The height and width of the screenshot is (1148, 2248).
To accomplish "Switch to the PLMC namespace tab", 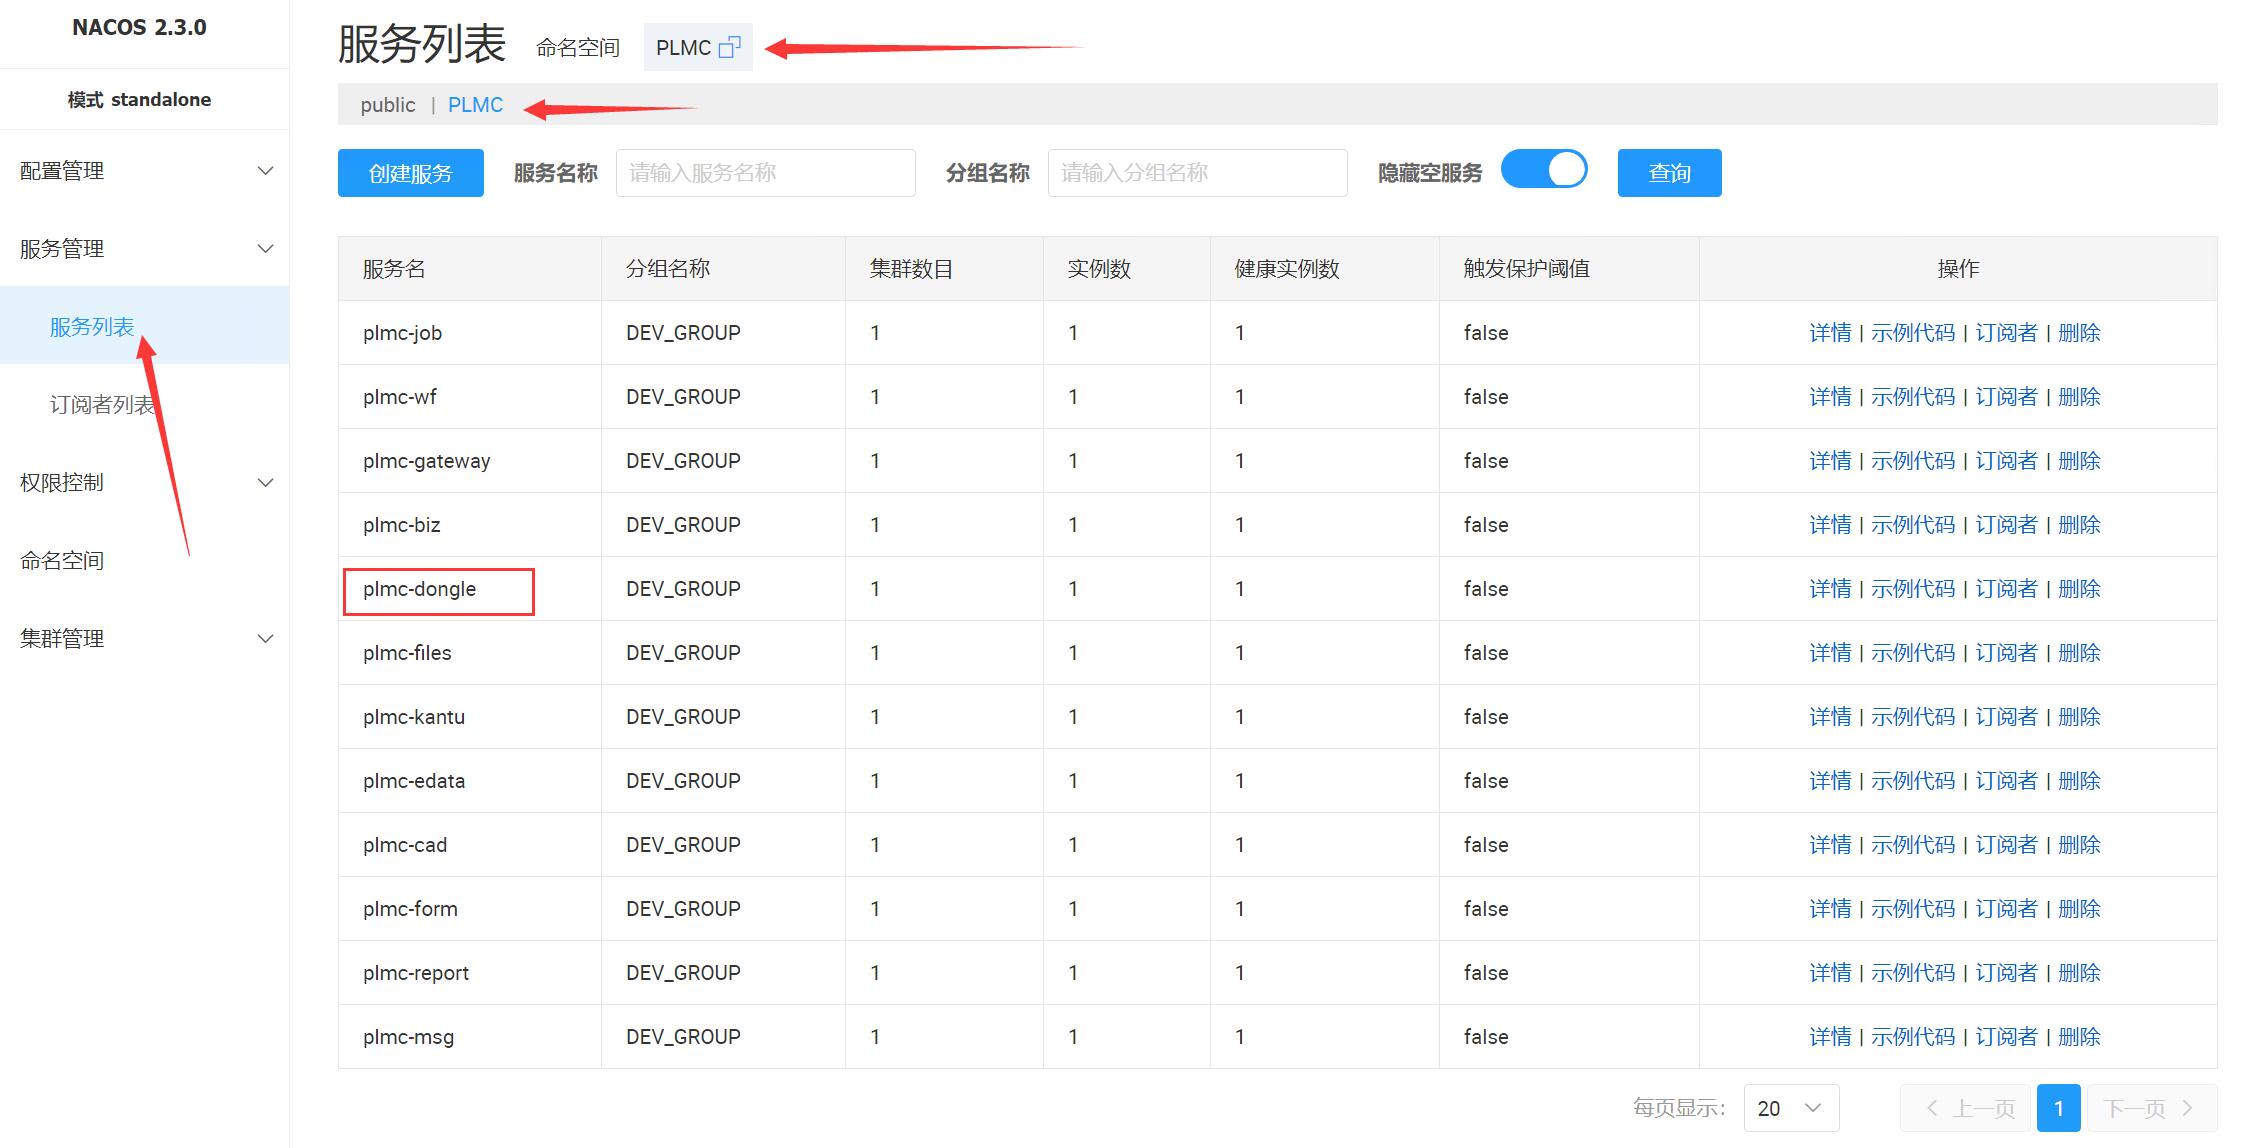I will coord(475,105).
